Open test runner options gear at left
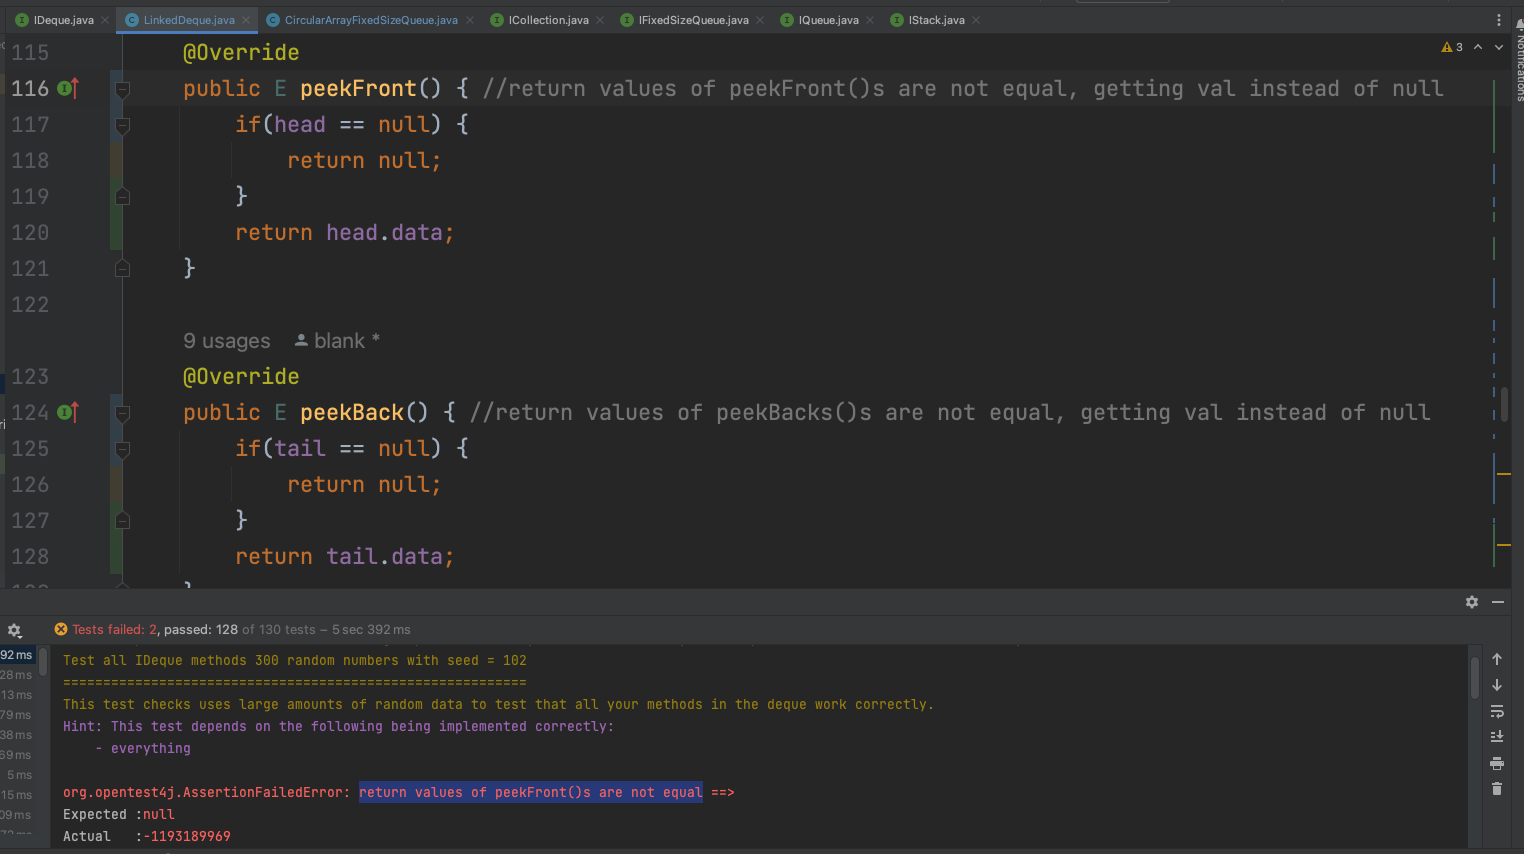 coord(14,630)
